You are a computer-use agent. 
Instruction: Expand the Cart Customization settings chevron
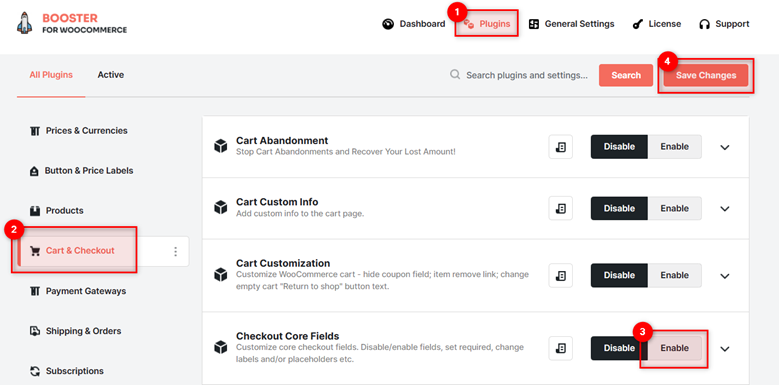pos(725,276)
